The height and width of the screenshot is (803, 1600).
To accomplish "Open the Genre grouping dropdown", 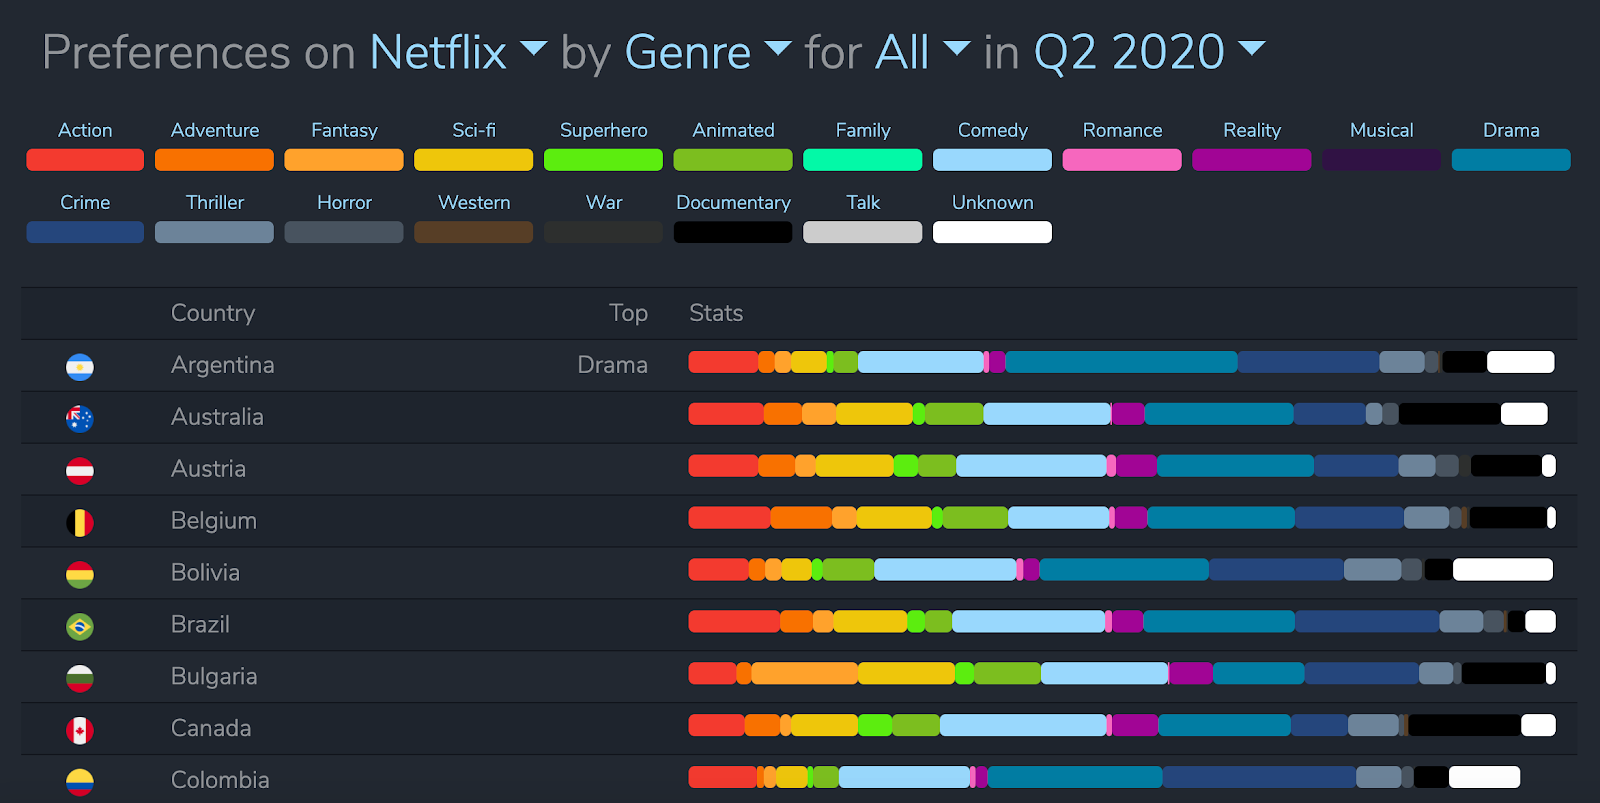I will 708,52.
